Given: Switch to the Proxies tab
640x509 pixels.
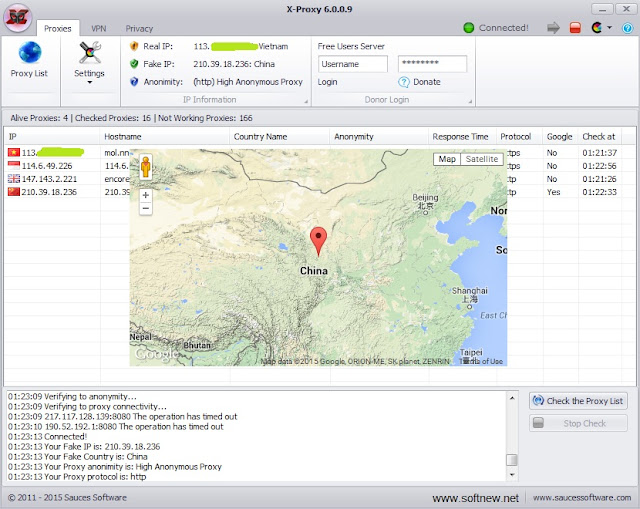Looking at the screenshot, I should [58, 29].
